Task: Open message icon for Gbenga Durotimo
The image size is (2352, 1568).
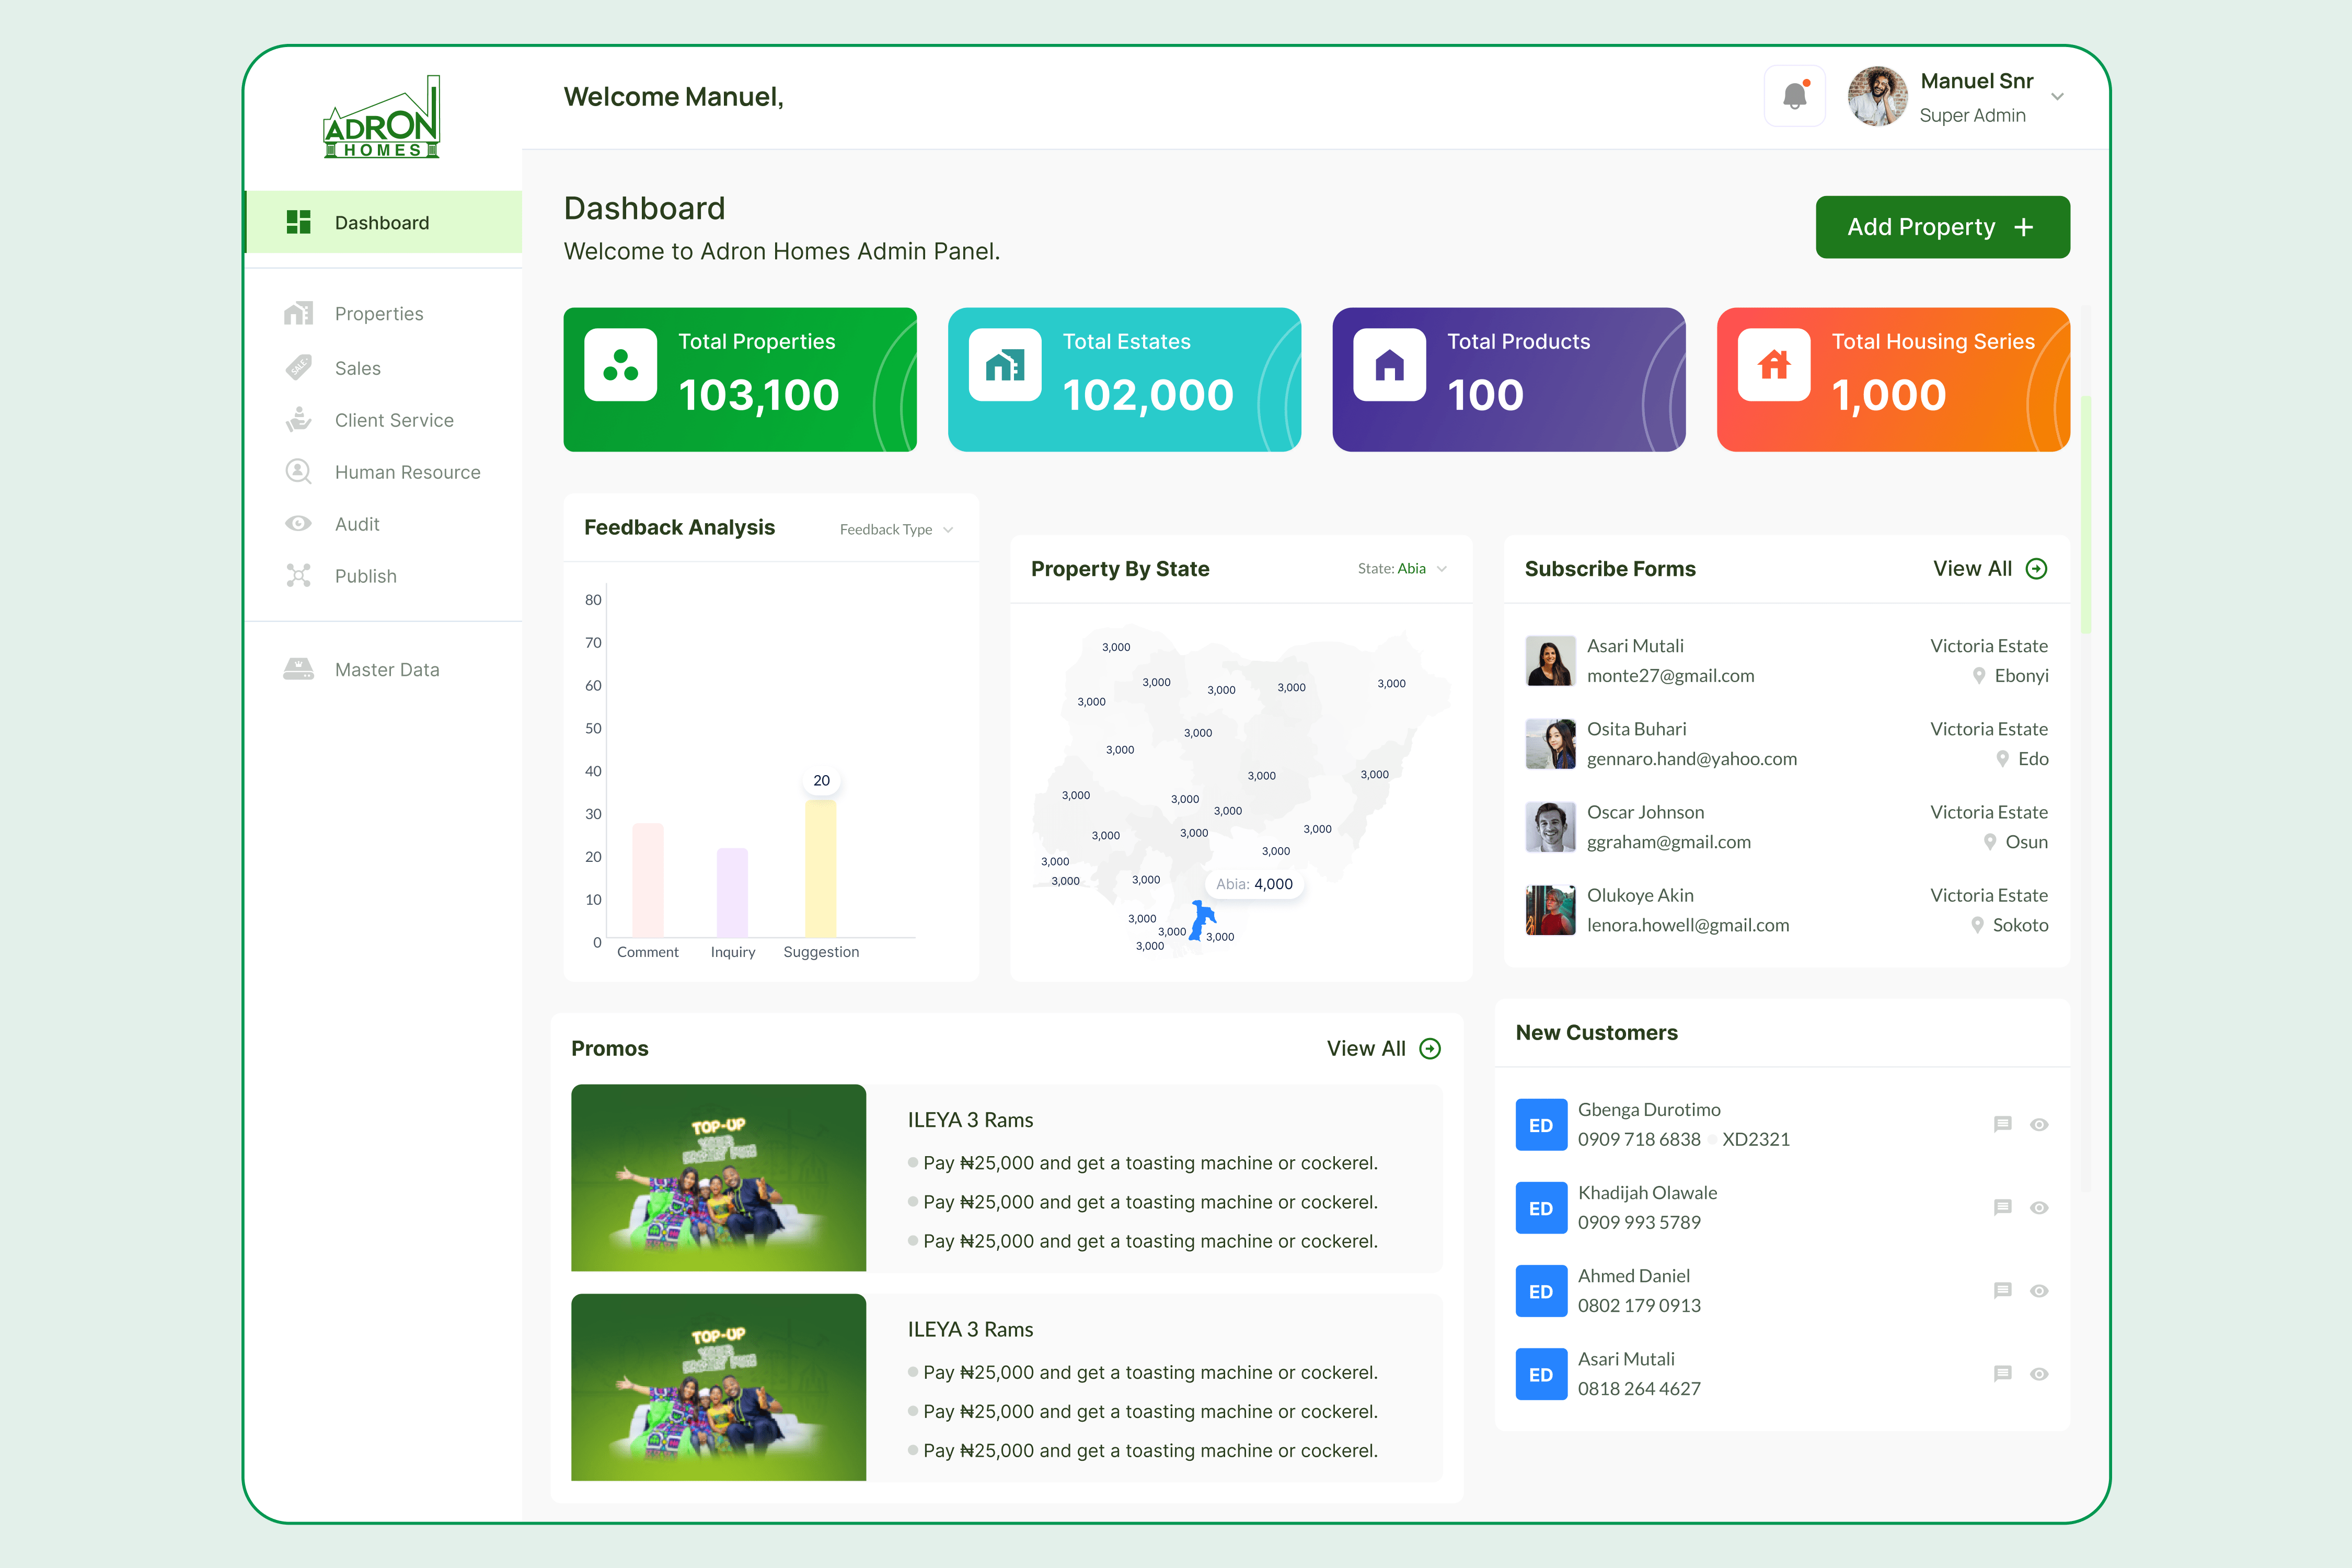Action: (x=2002, y=1124)
